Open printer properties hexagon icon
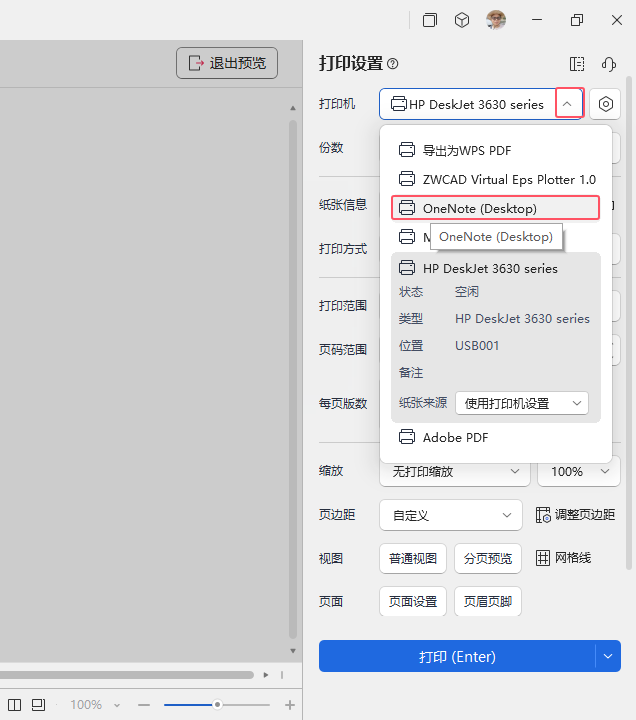This screenshot has width=636, height=720. 605,104
